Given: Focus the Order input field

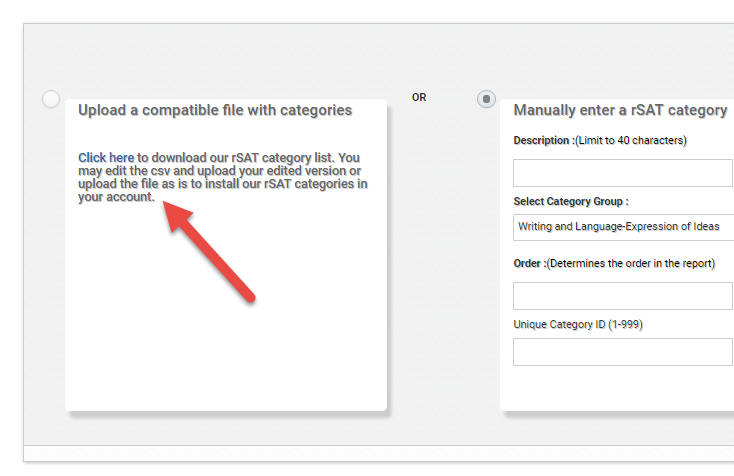Looking at the screenshot, I should point(623,296).
